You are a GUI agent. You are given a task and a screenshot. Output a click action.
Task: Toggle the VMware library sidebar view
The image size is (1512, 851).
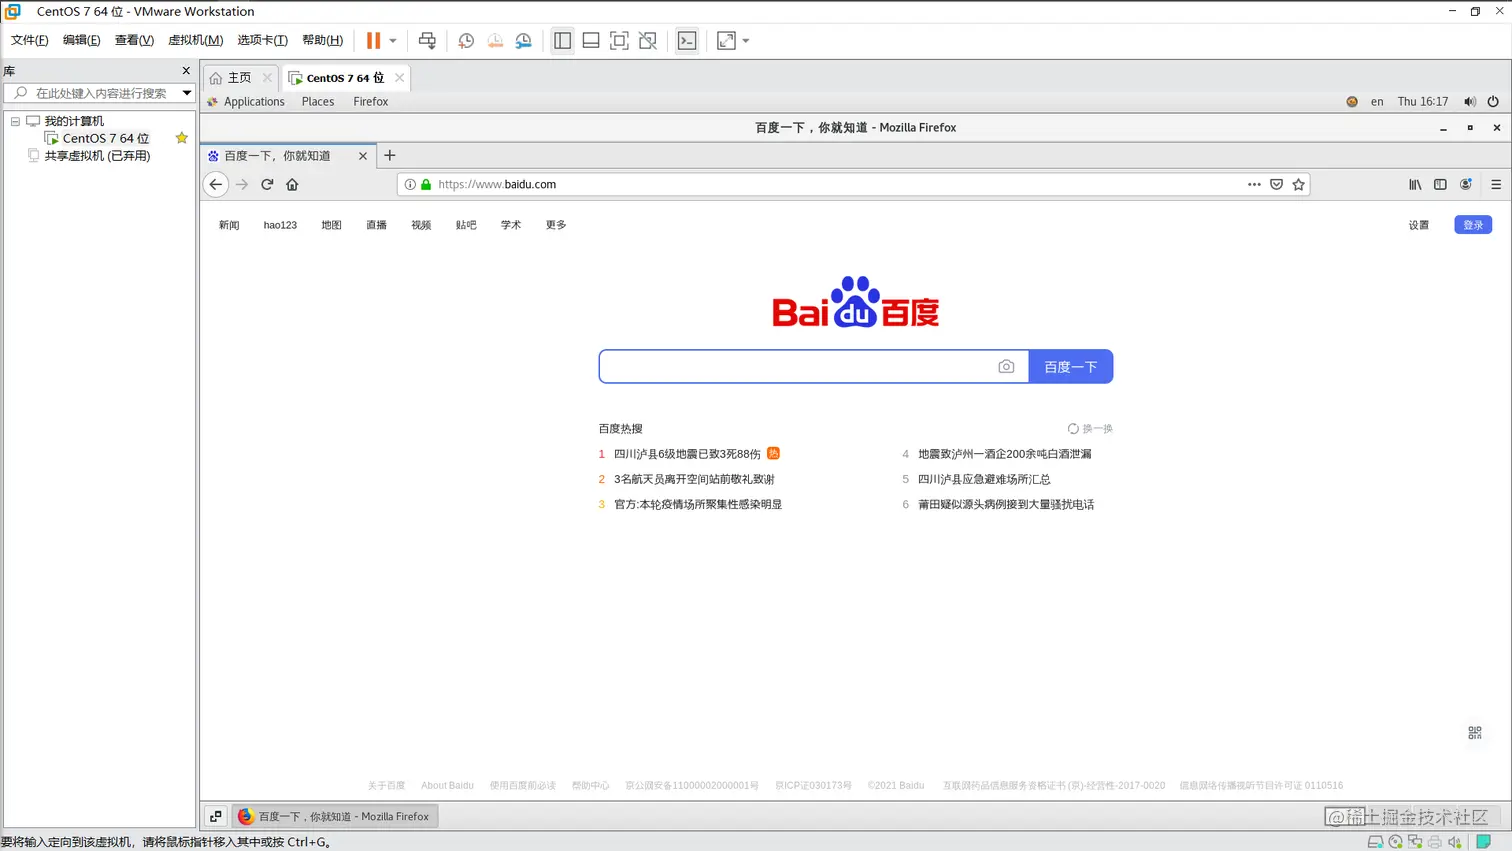tap(563, 41)
